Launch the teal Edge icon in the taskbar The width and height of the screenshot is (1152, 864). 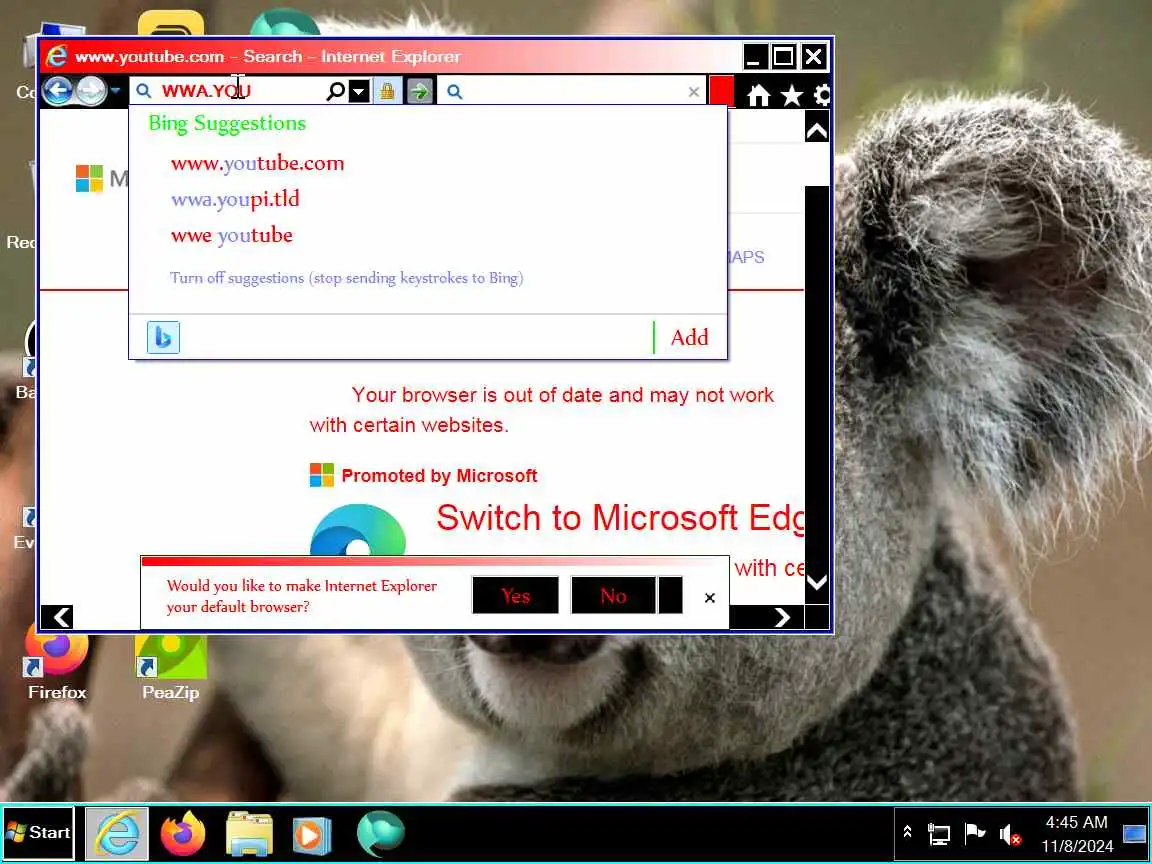(x=381, y=834)
